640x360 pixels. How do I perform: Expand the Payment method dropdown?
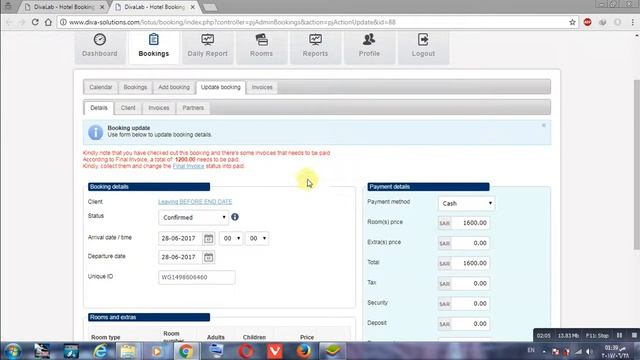click(x=467, y=203)
